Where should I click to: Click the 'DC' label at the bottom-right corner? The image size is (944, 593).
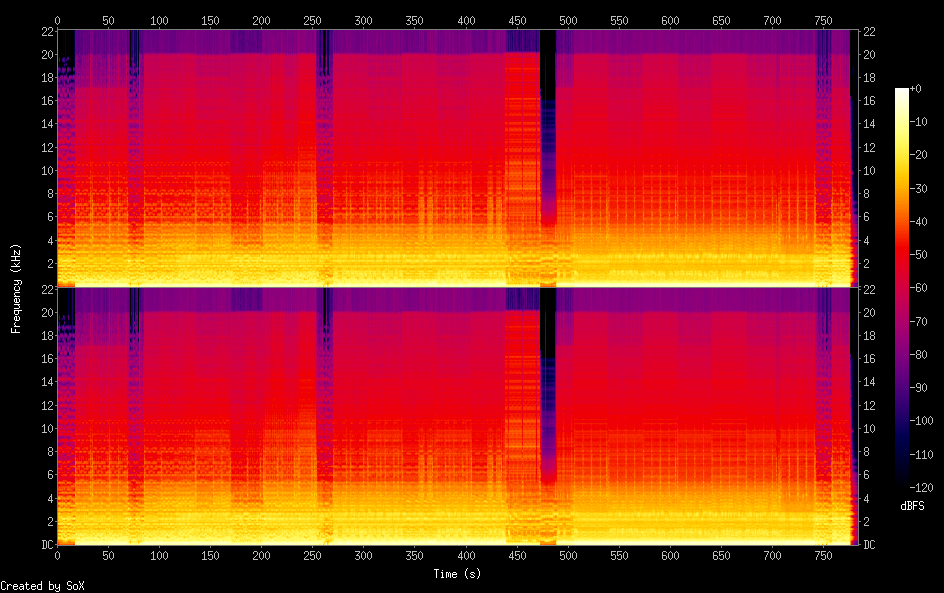(869, 544)
